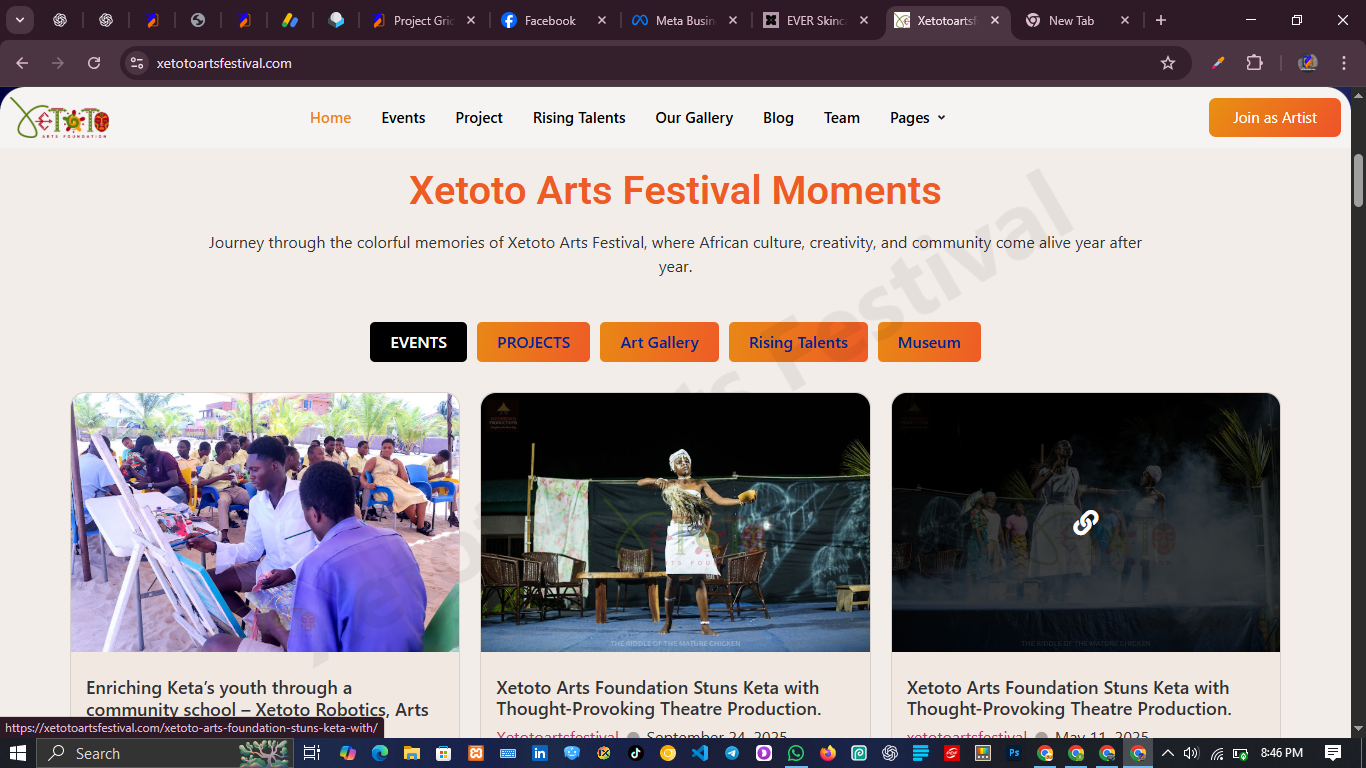Select Blog in the site navigation
This screenshot has height=768, width=1366.
click(778, 117)
